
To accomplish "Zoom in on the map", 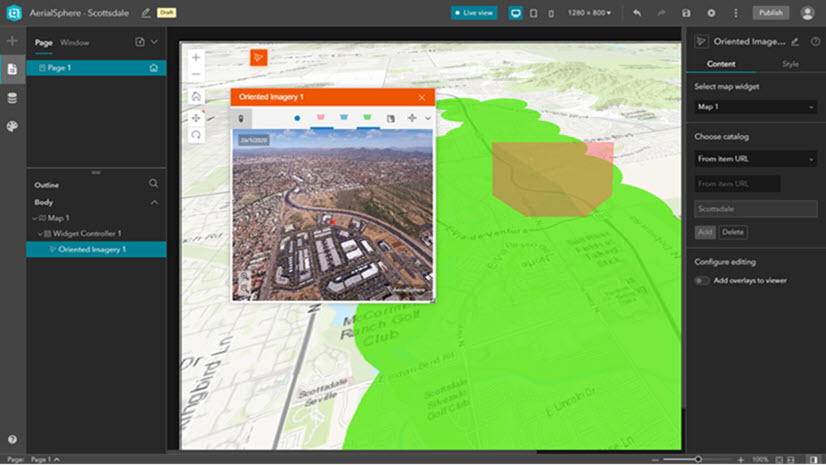I will click(x=196, y=57).
